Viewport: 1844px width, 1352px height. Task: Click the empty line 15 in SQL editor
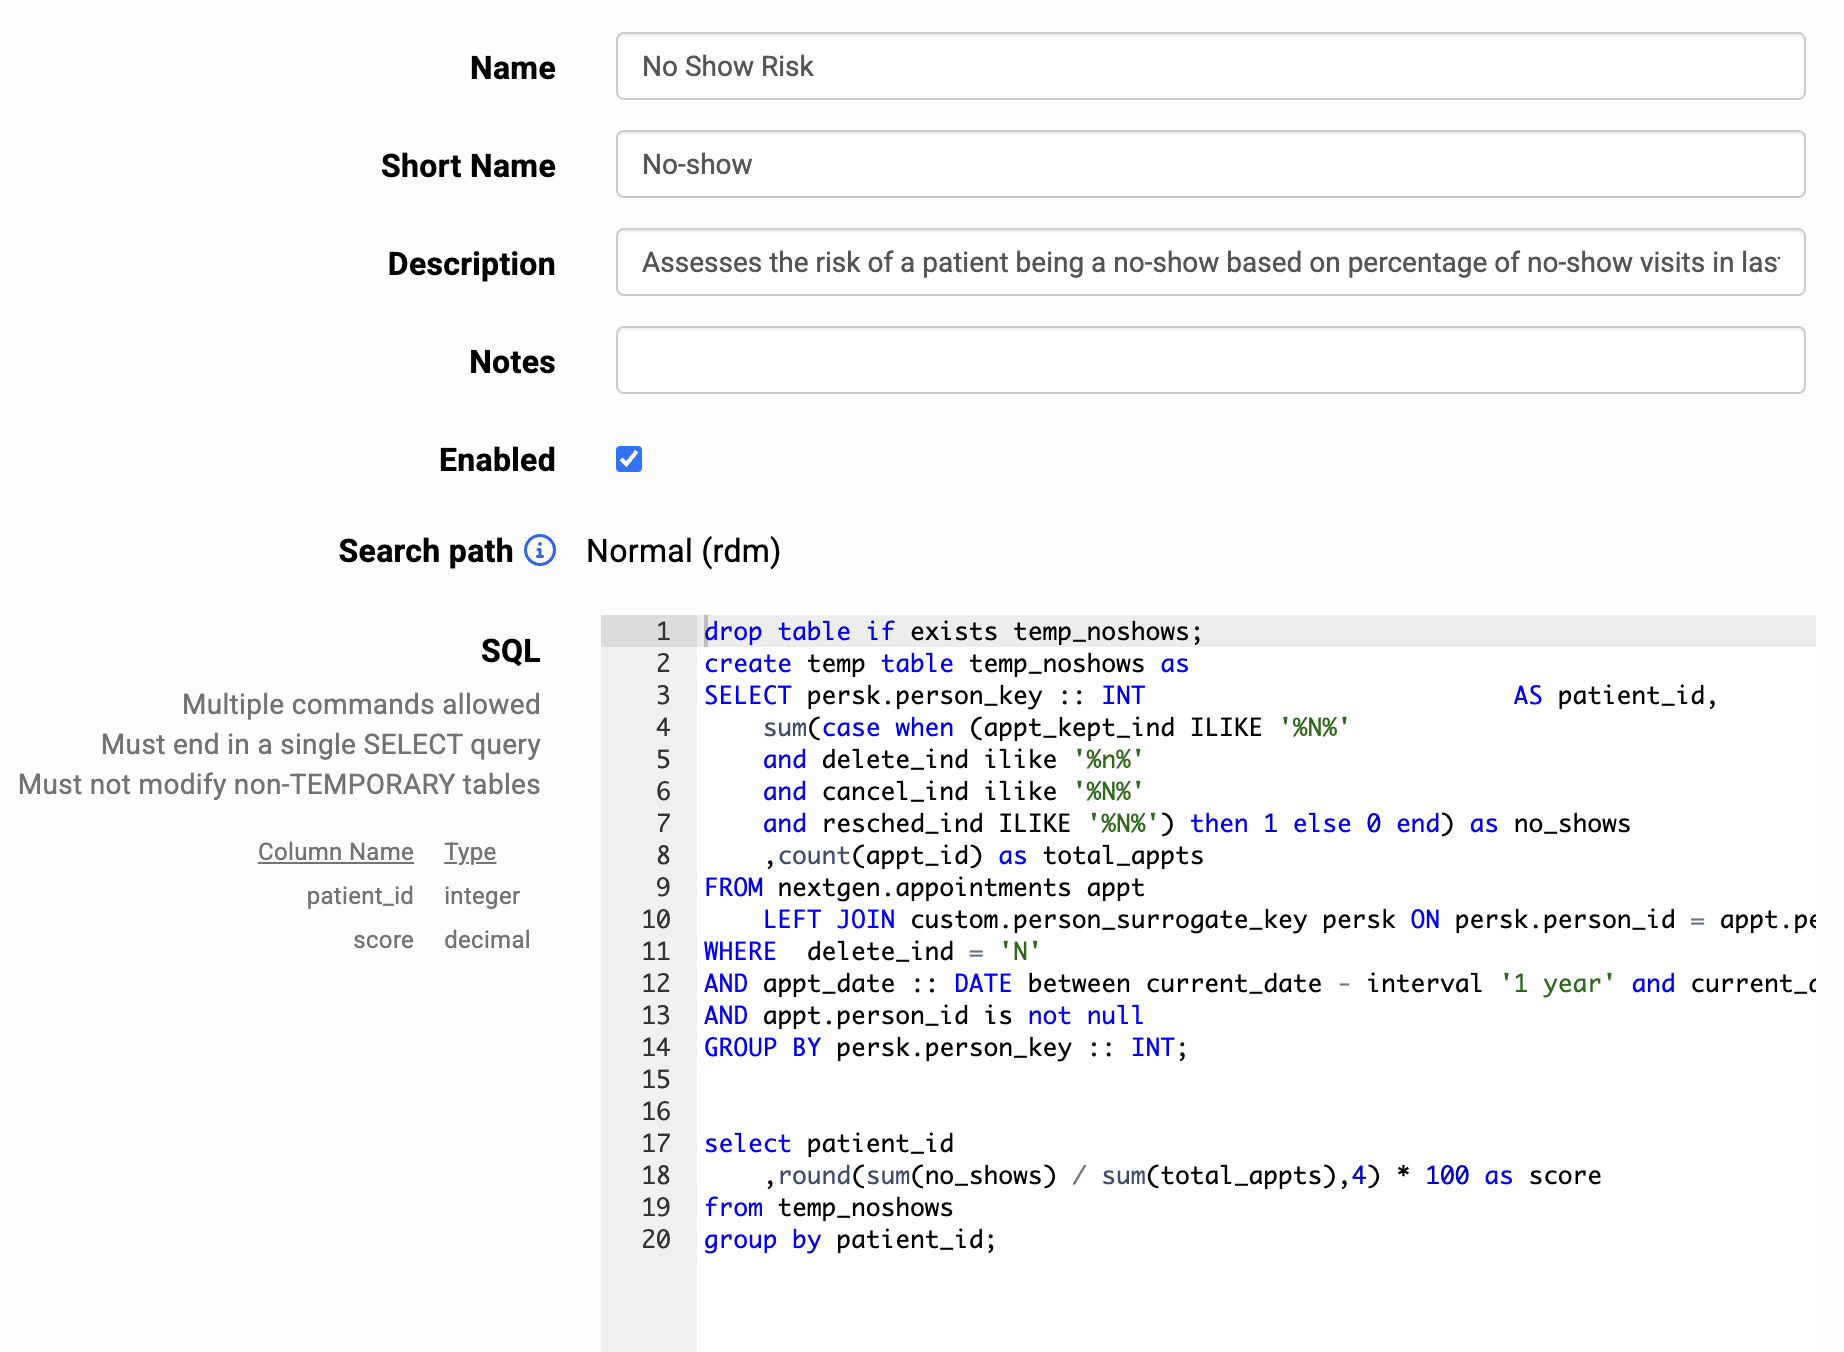pyautogui.click(x=1000, y=1079)
